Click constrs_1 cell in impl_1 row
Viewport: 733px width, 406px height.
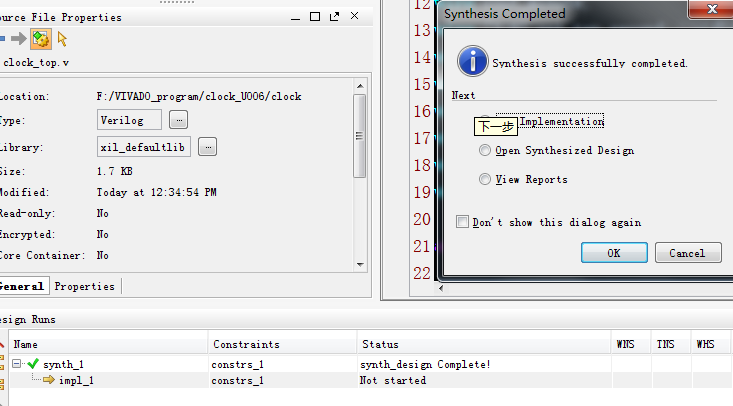pos(237,380)
